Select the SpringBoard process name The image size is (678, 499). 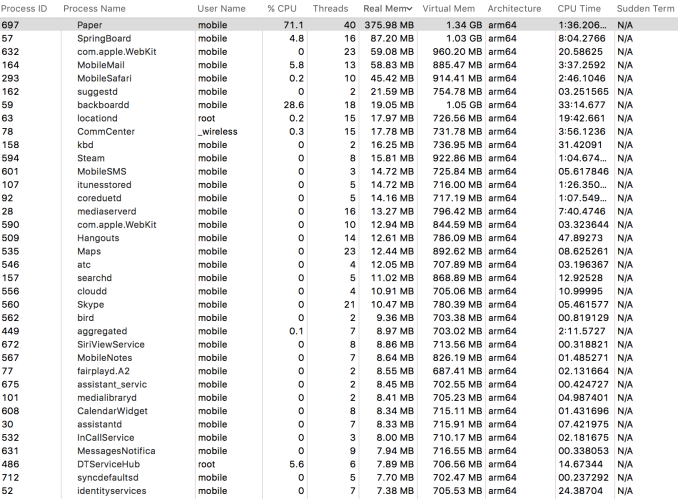(104, 38)
